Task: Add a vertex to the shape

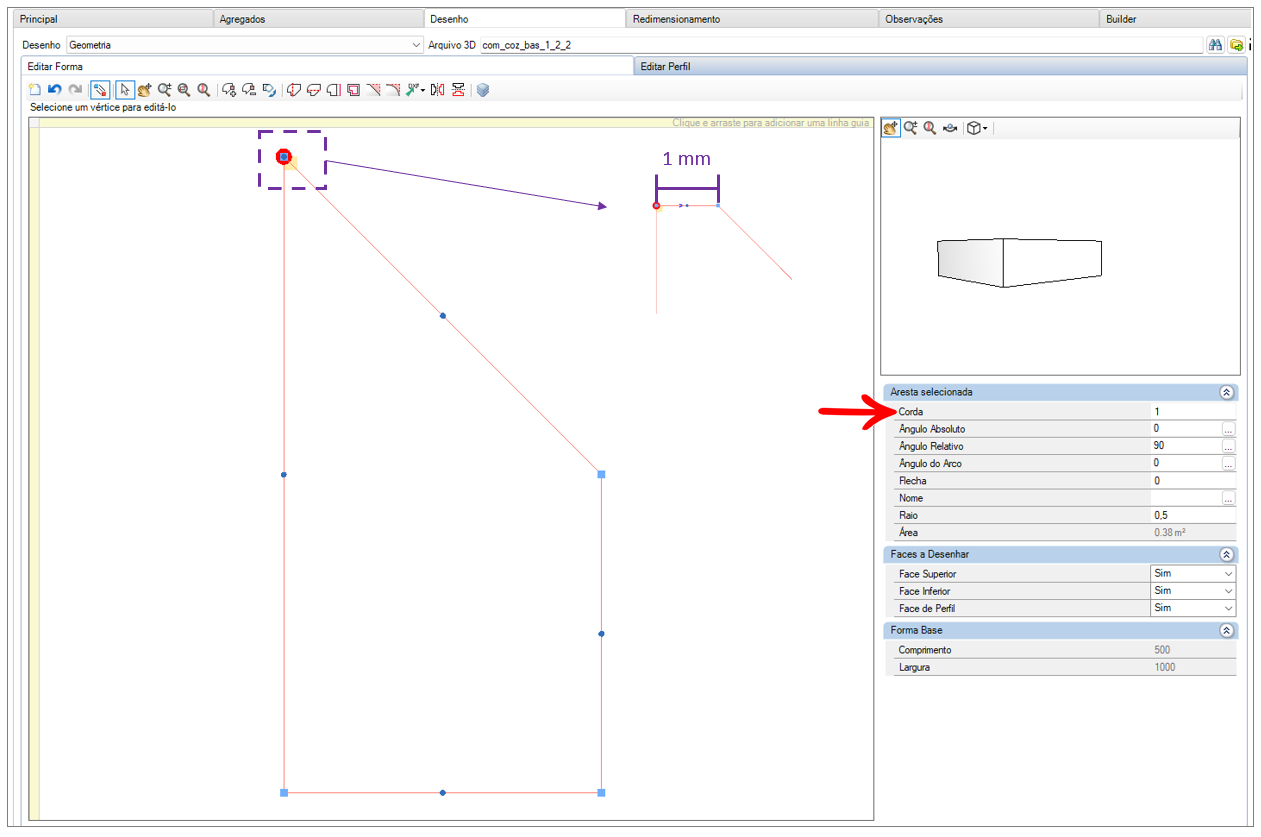Action: point(230,90)
